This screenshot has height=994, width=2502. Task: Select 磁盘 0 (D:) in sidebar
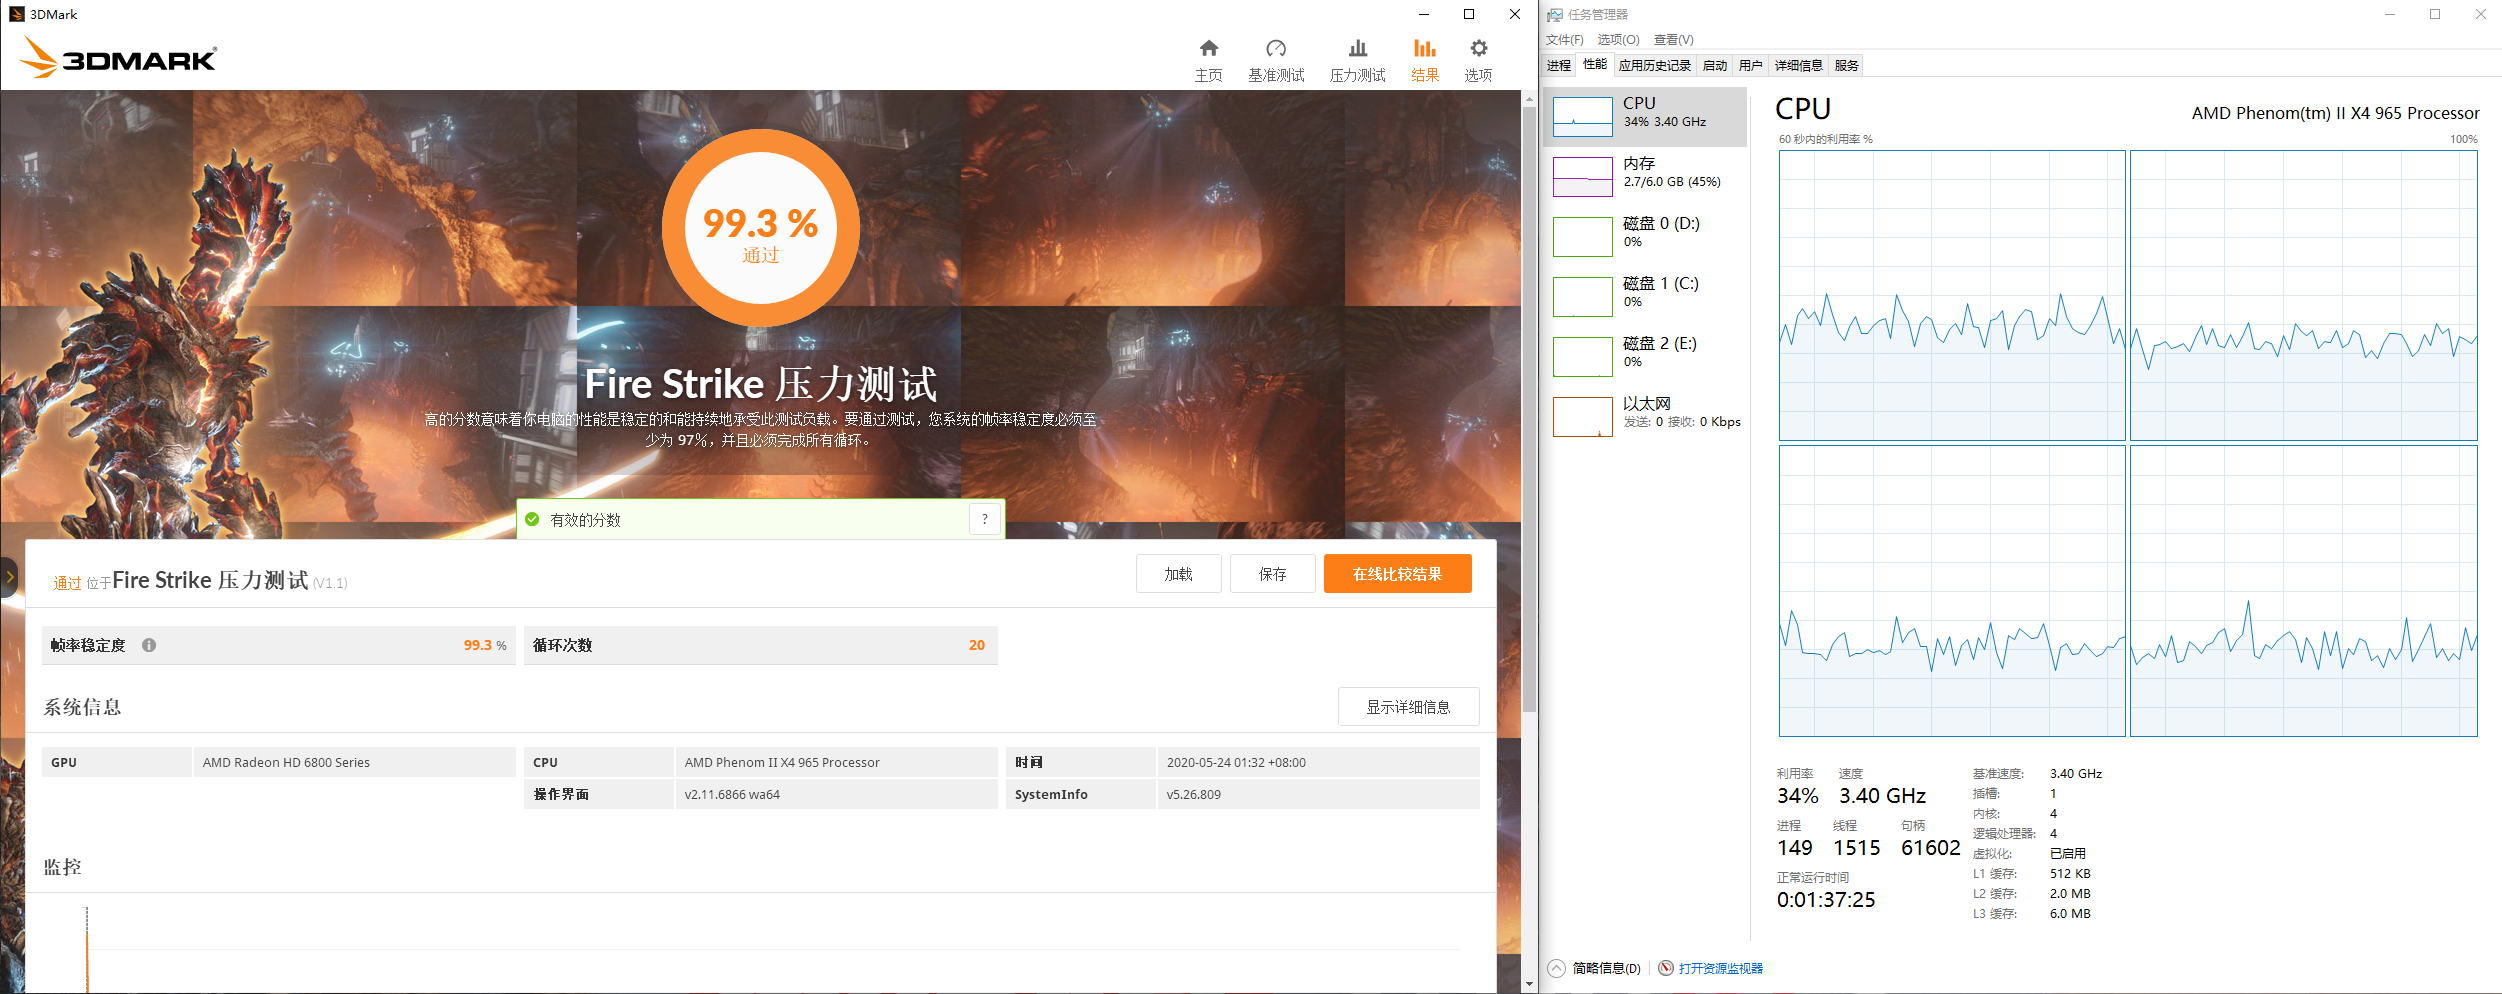tap(1646, 237)
